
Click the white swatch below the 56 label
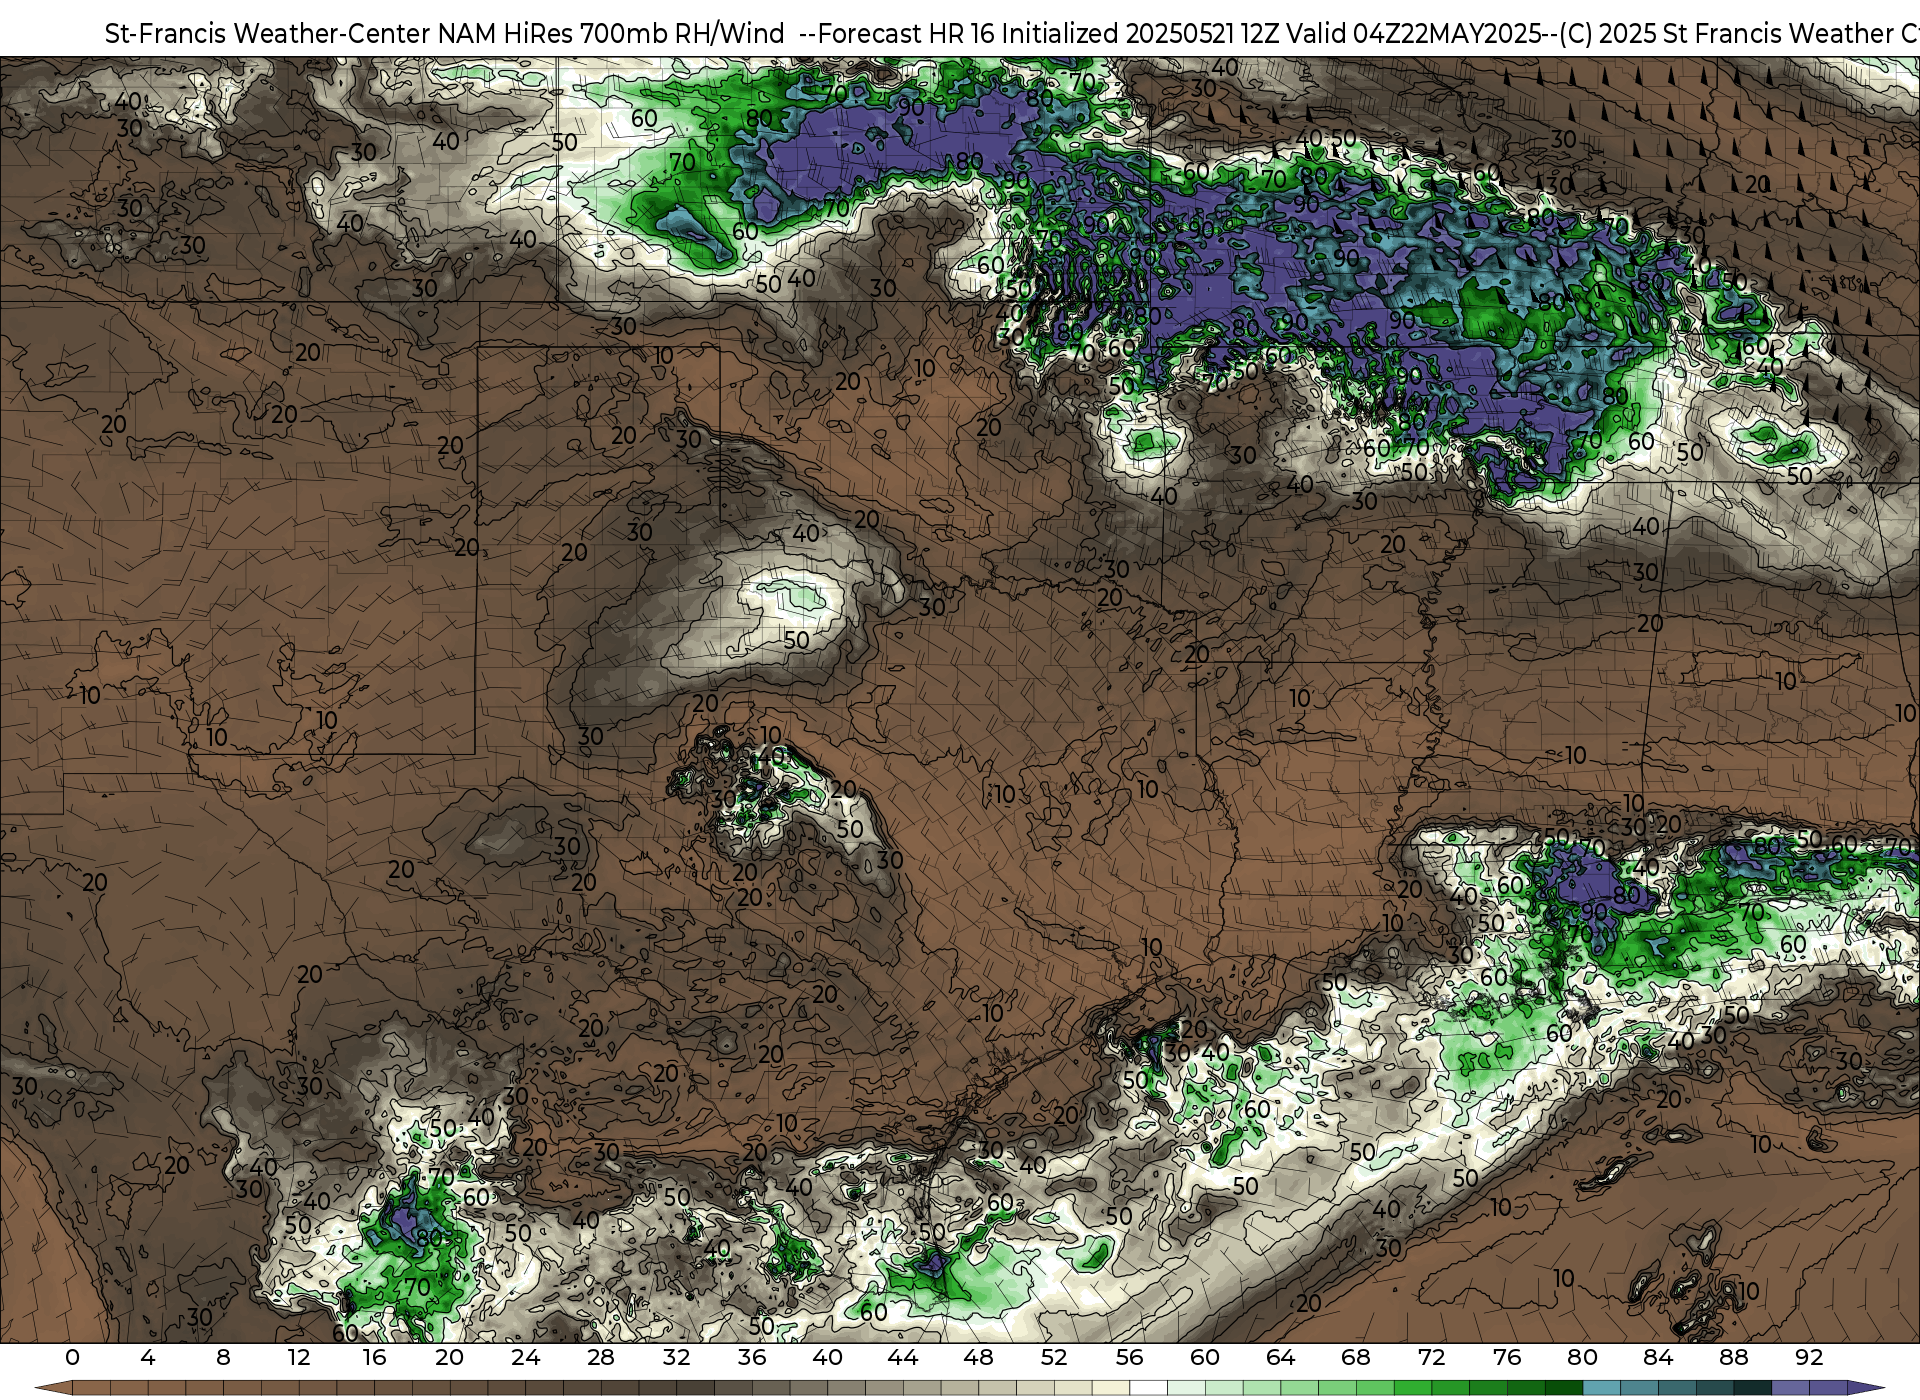point(1148,1388)
